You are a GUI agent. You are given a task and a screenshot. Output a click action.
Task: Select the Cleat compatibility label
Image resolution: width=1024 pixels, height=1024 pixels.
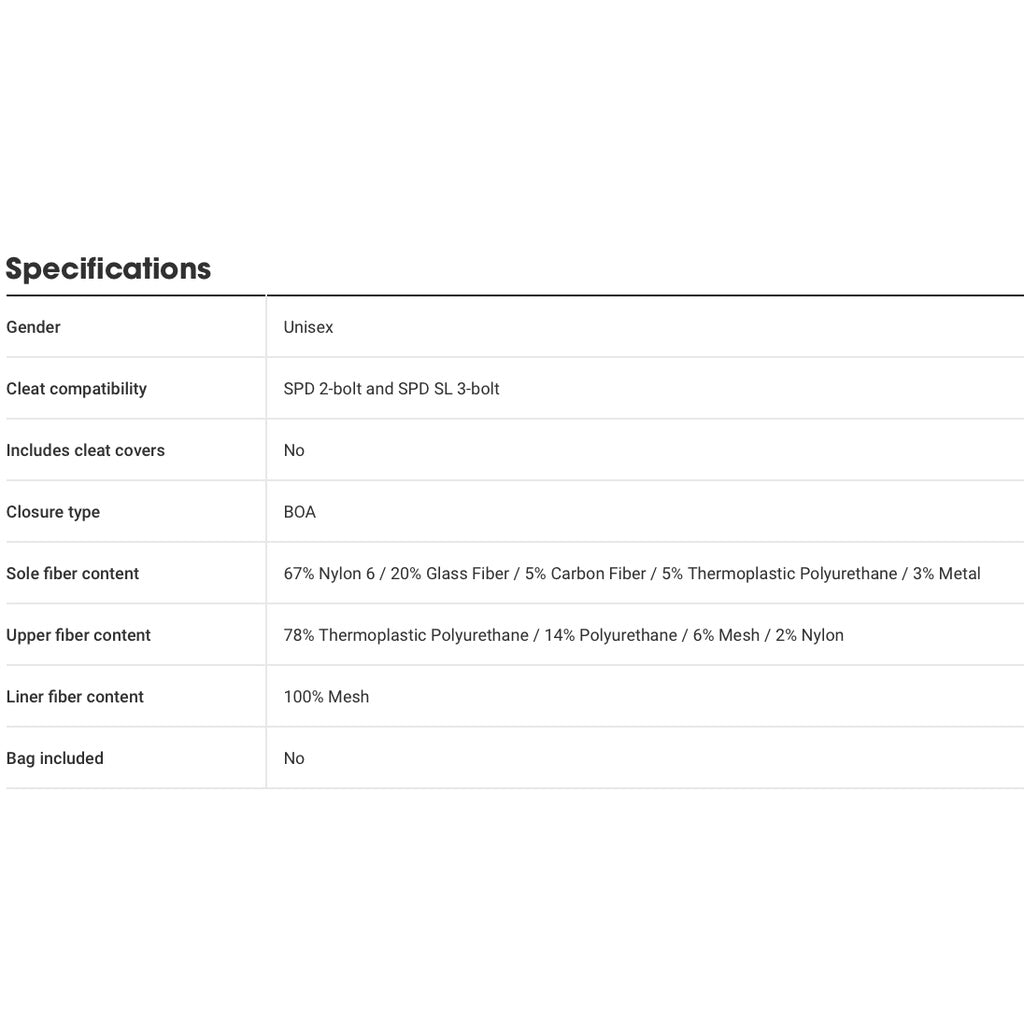(x=76, y=389)
